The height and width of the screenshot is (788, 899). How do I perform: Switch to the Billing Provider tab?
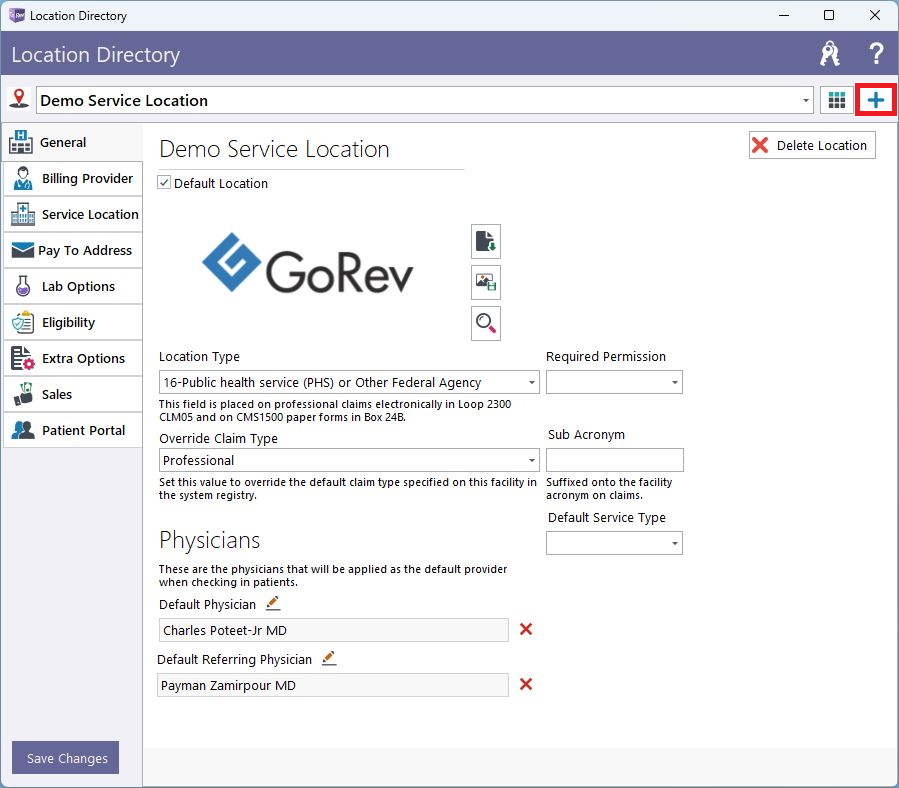pos(72,178)
